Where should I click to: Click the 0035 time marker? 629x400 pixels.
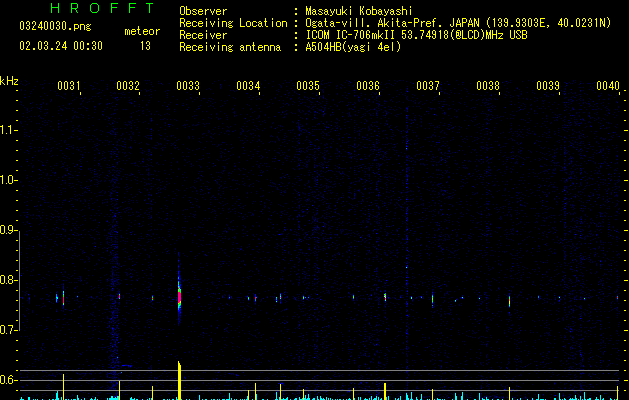(x=308, y=86)
